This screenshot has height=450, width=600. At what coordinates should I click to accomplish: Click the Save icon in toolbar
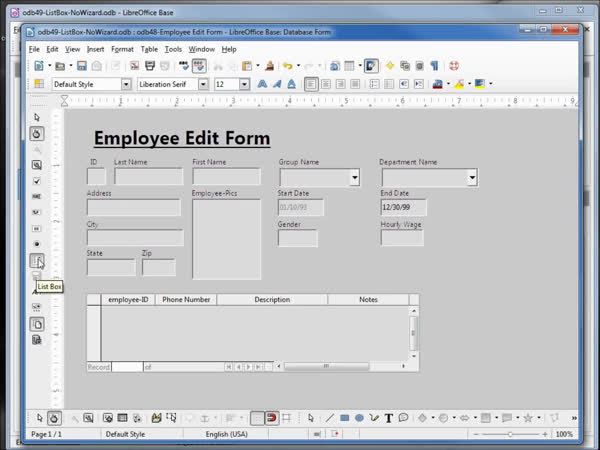point(82,66)
